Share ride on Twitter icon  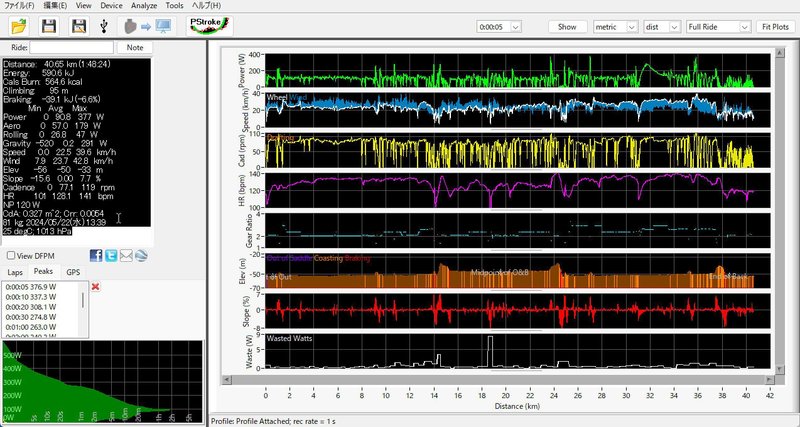point(111,256)
